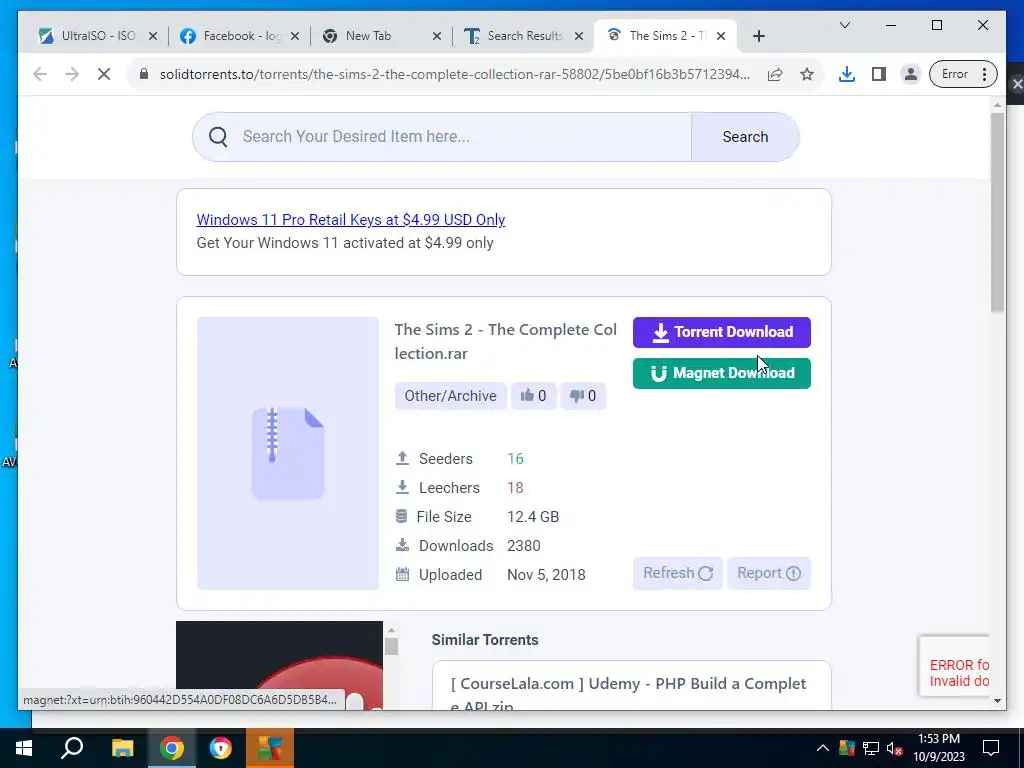This screenshot has width=1024, height=768.
Task: Select the Nov 5, 2018 upload date
Action: [x=546, y=575]
